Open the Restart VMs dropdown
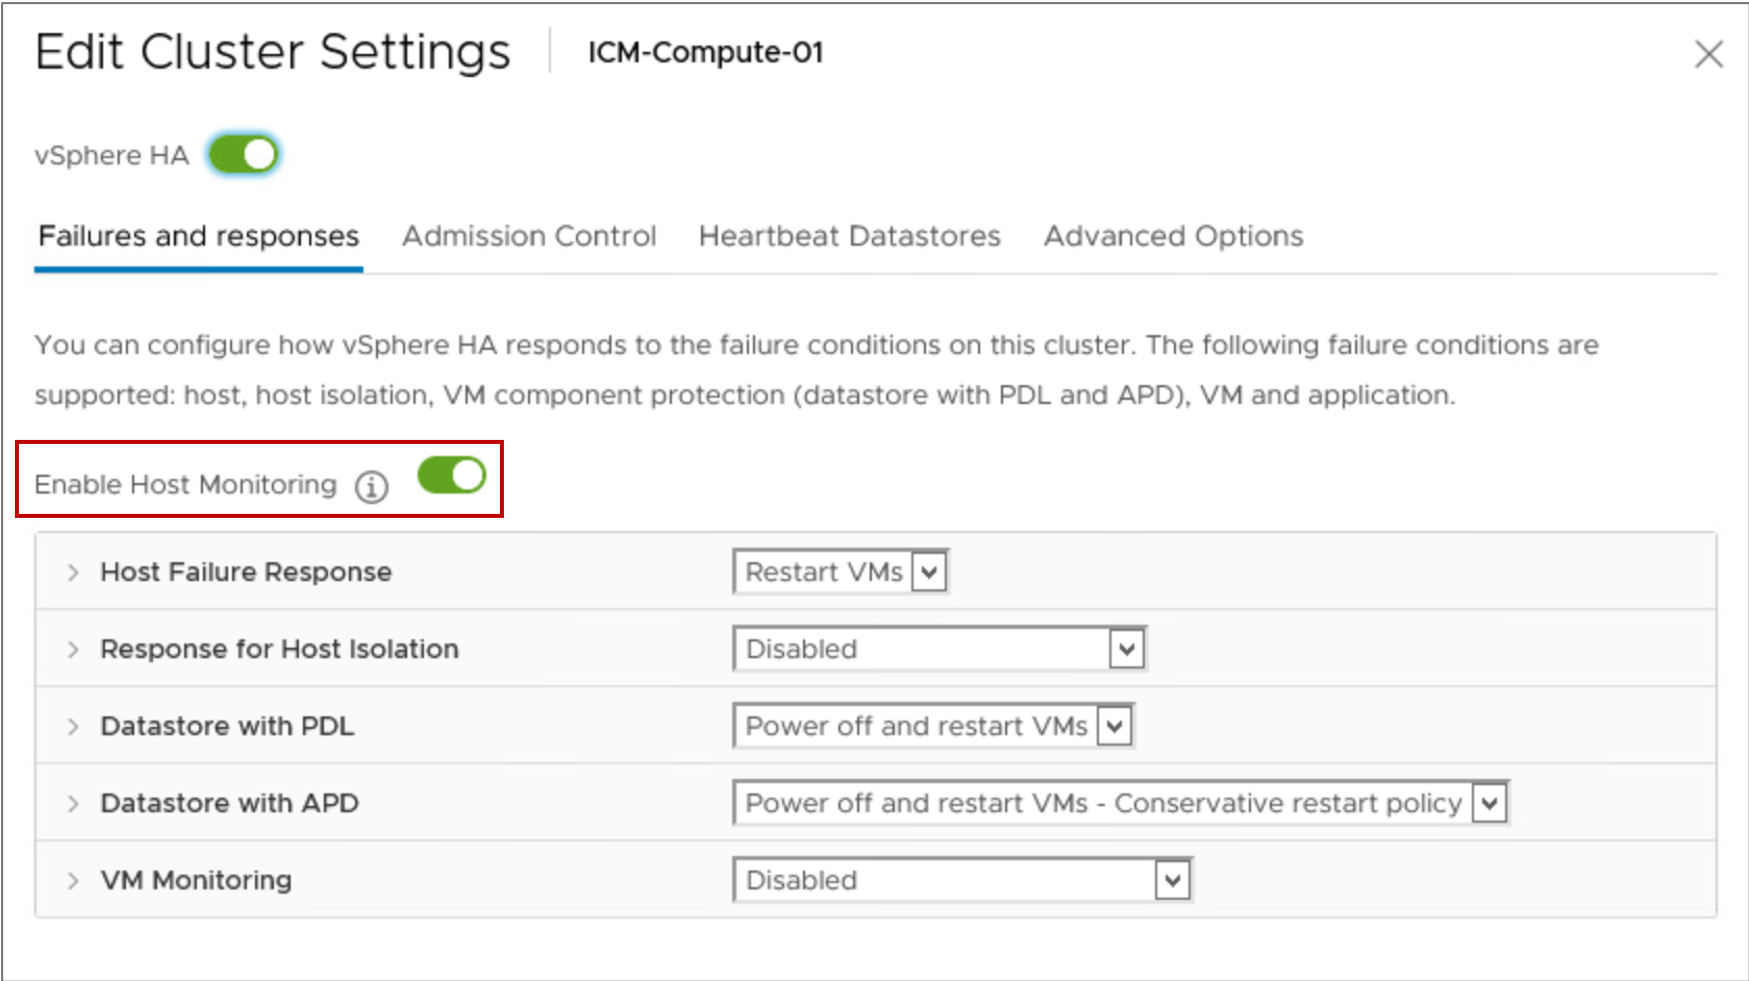This screenshot has width=1749, height=981. point(840,572)
